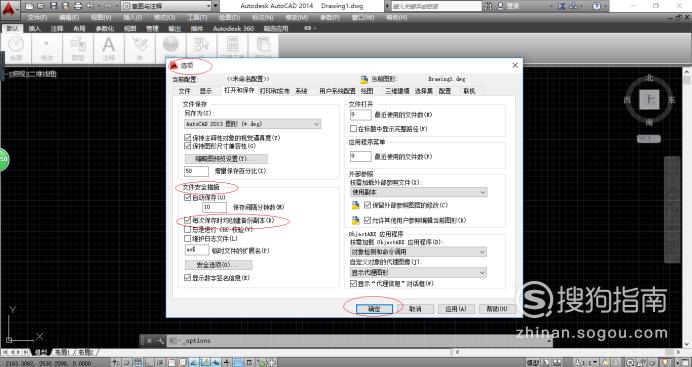Click the command line wrench customize icon
The width and height of the screenshot is (692, 367).
[160, 341]
